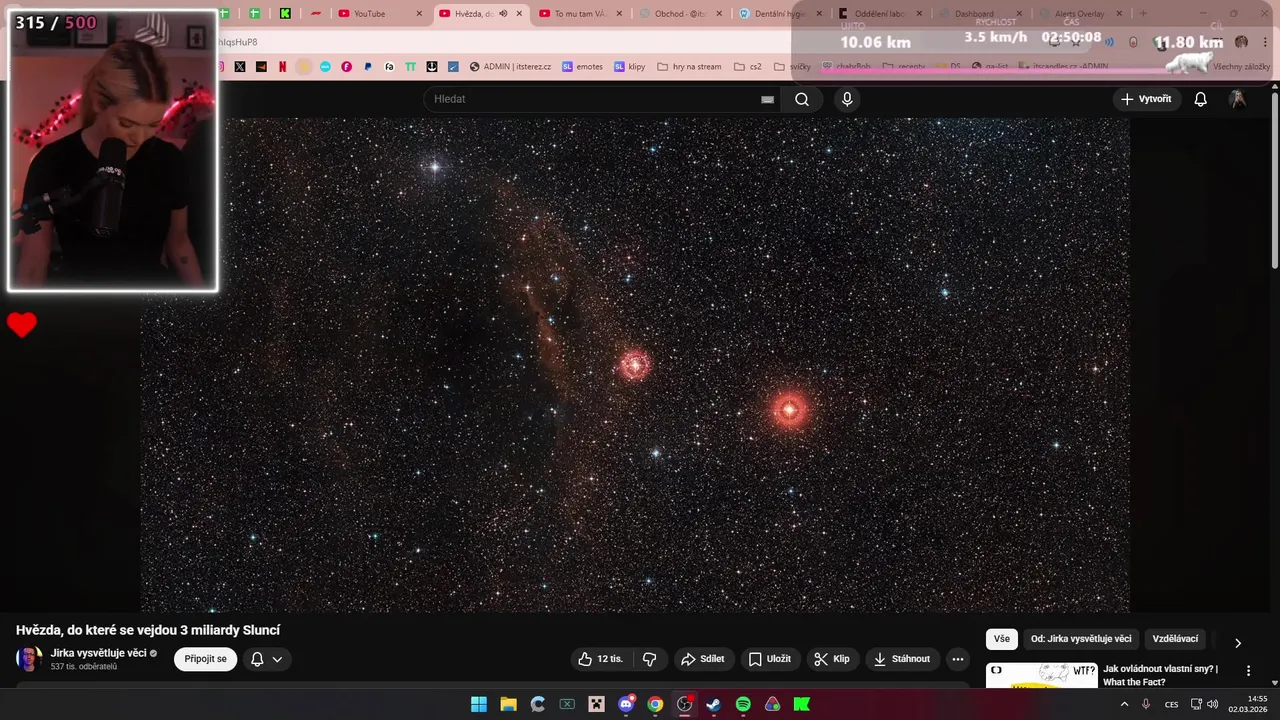Open the channel avatar of Jirka
1280x720 pixels.
[x=29, y=659]
